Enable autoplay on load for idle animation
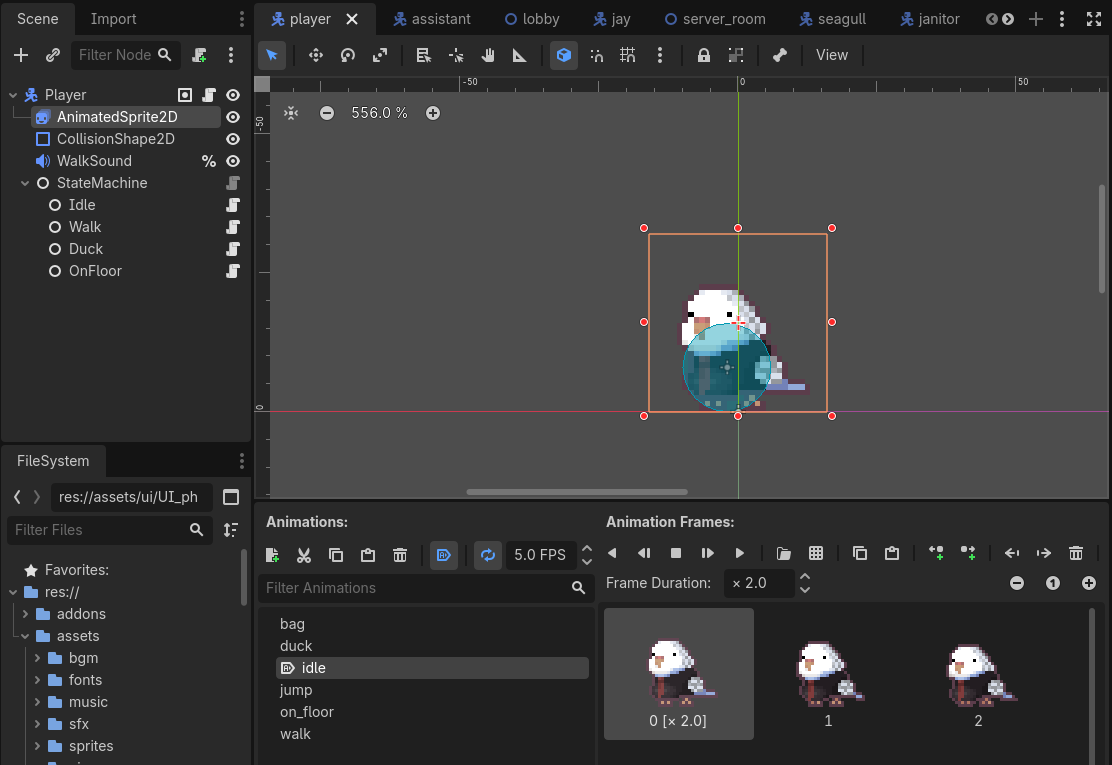Viewport: 1112px width, 765px height. click(x=444, y=555)
